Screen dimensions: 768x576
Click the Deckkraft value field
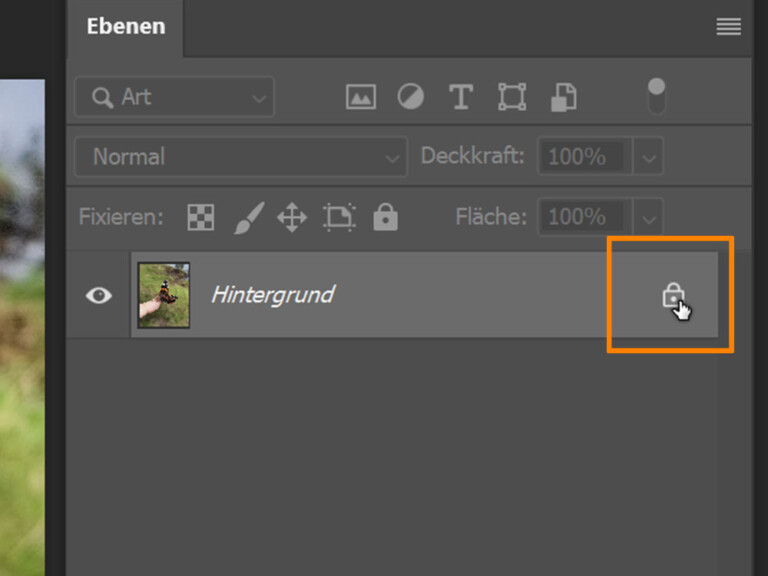pyautogui.click(x=585, y=157)
